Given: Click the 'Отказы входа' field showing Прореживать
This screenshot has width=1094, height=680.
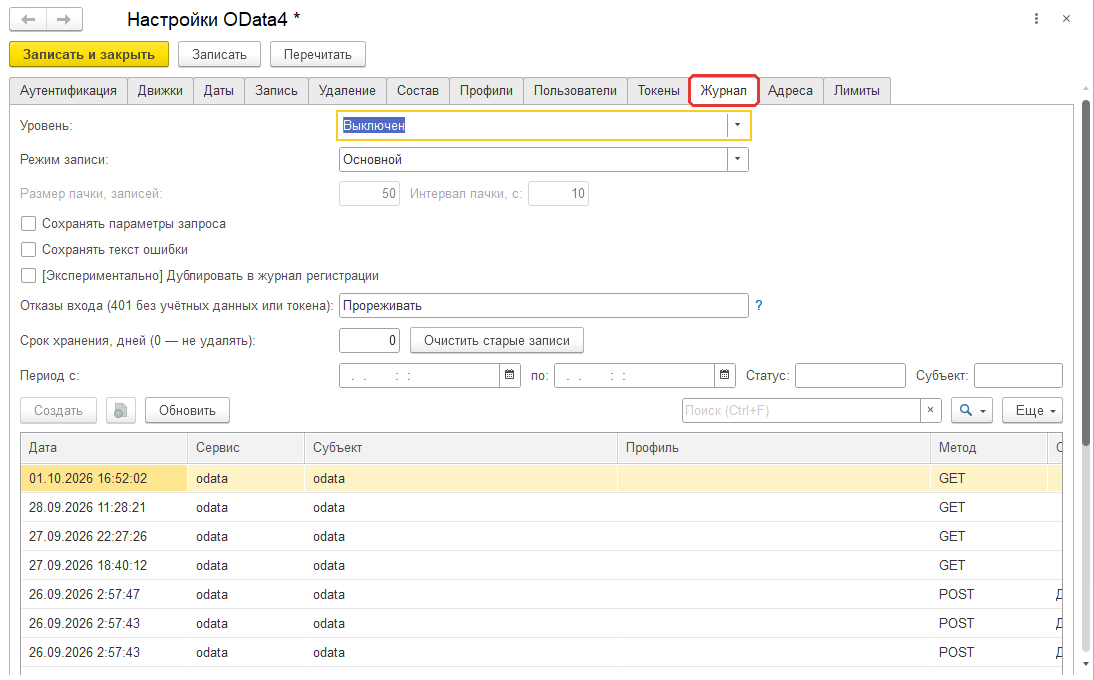Looking at the screenshot, I should [544, 305].
